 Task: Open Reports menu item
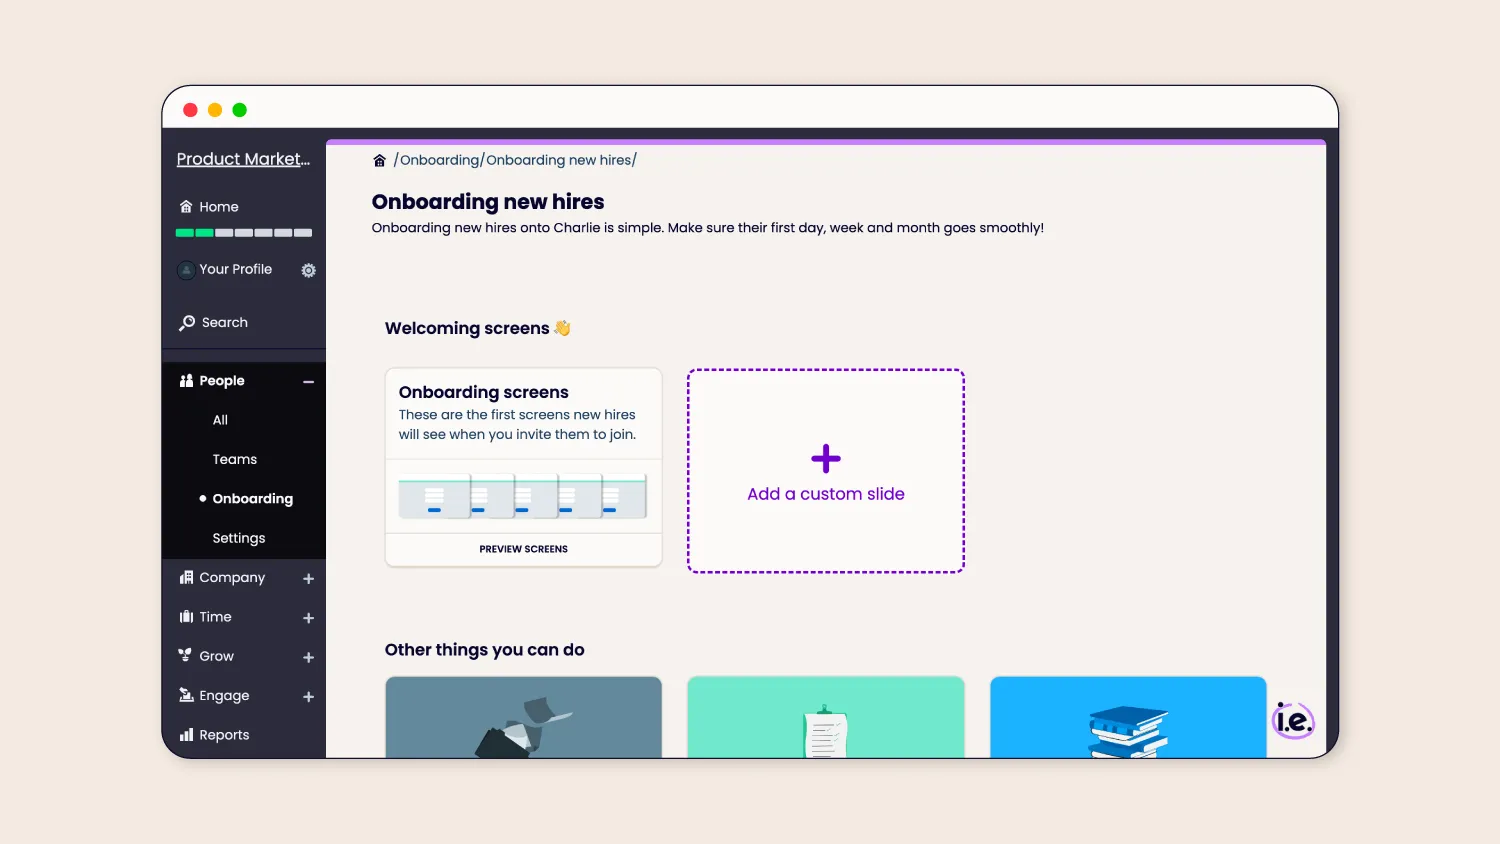[224, 735]
